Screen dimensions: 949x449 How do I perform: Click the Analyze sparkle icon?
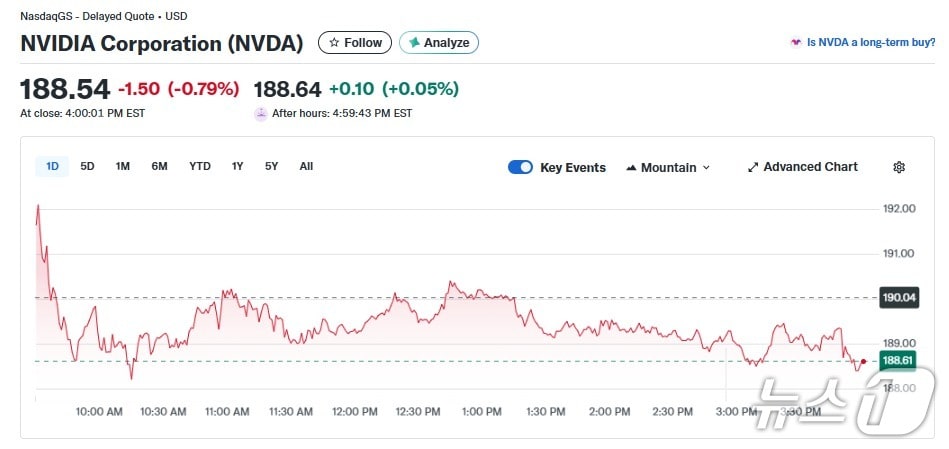(x=413, y=43)
